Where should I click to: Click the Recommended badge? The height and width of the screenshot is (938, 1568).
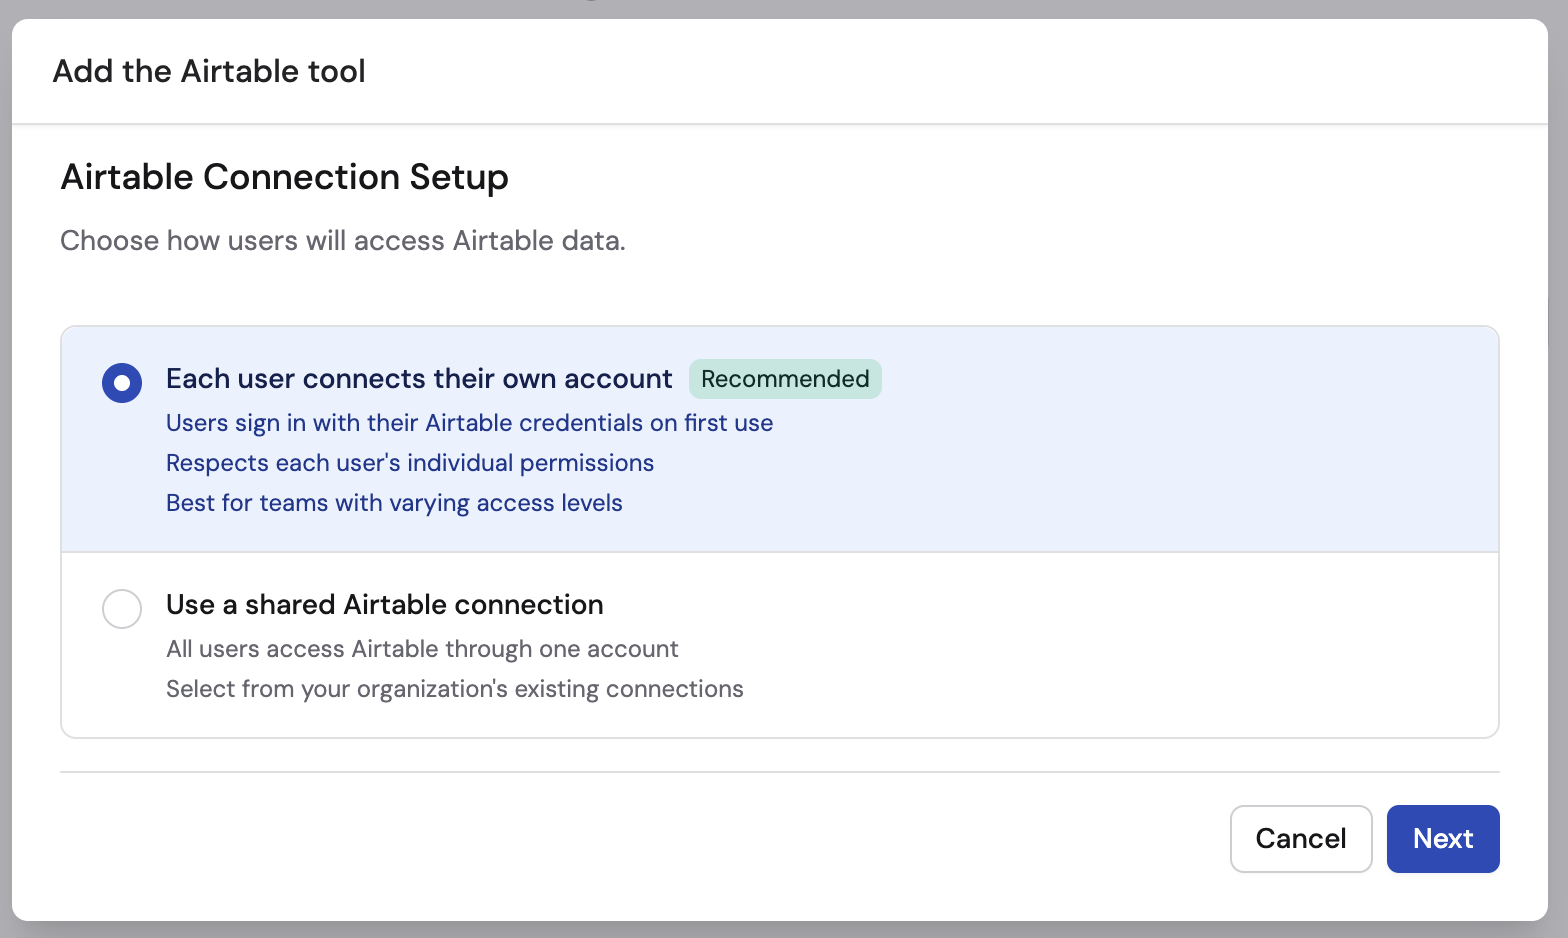(785, 379)
